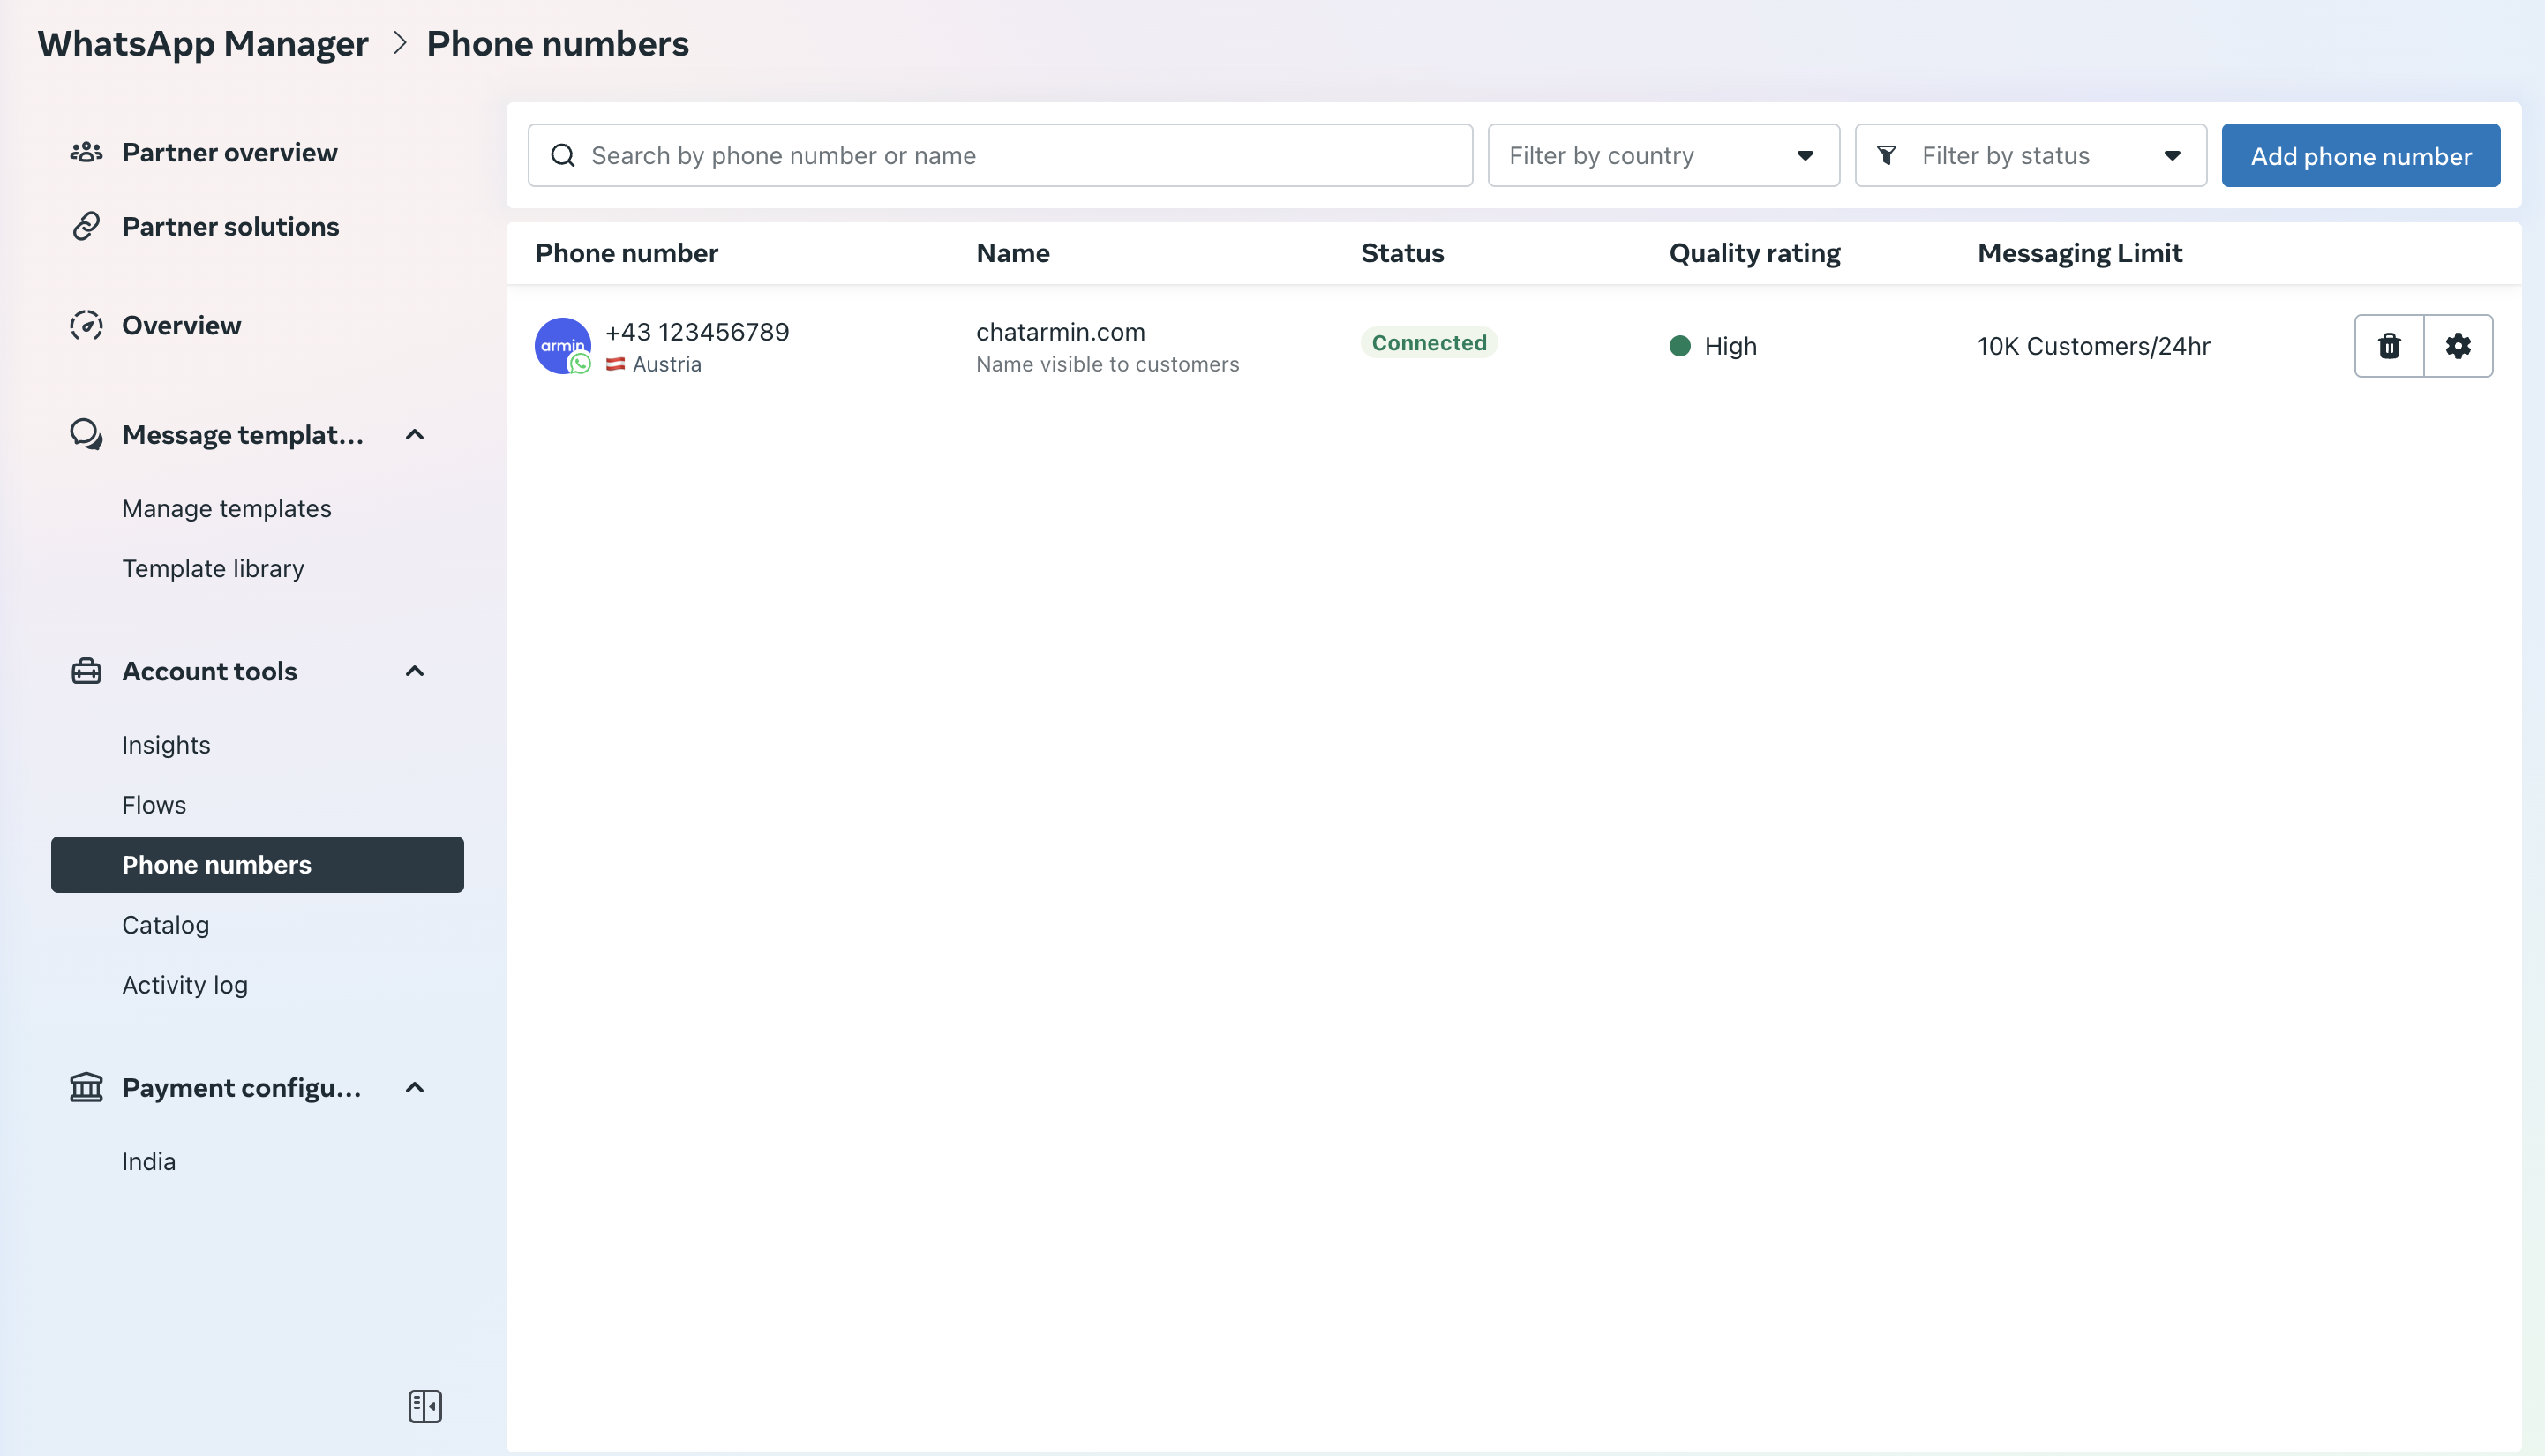The width and height of the screenshot is (2545, 1456).
Task: Open the Filter by status dropdown
Action: point(2030,155)
